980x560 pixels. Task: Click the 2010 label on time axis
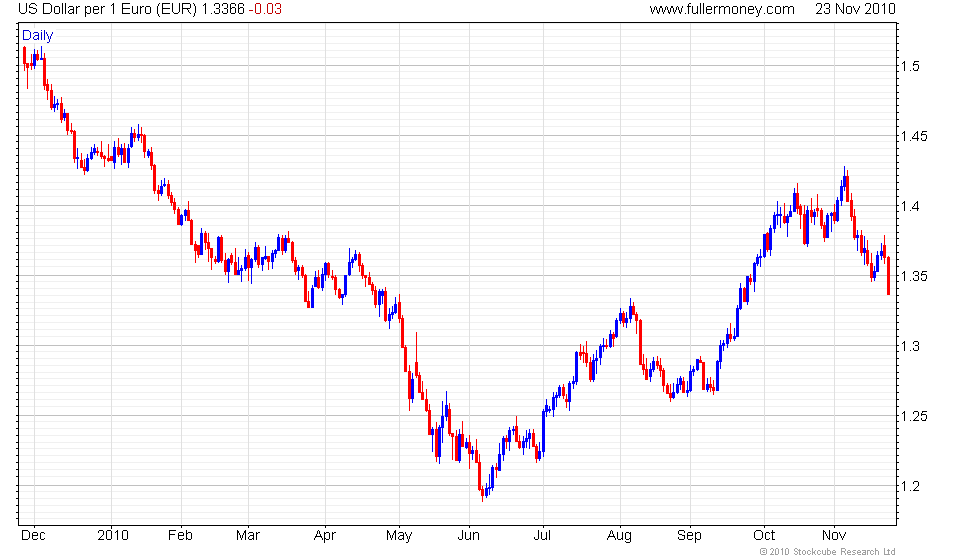[x=112, y=536]
